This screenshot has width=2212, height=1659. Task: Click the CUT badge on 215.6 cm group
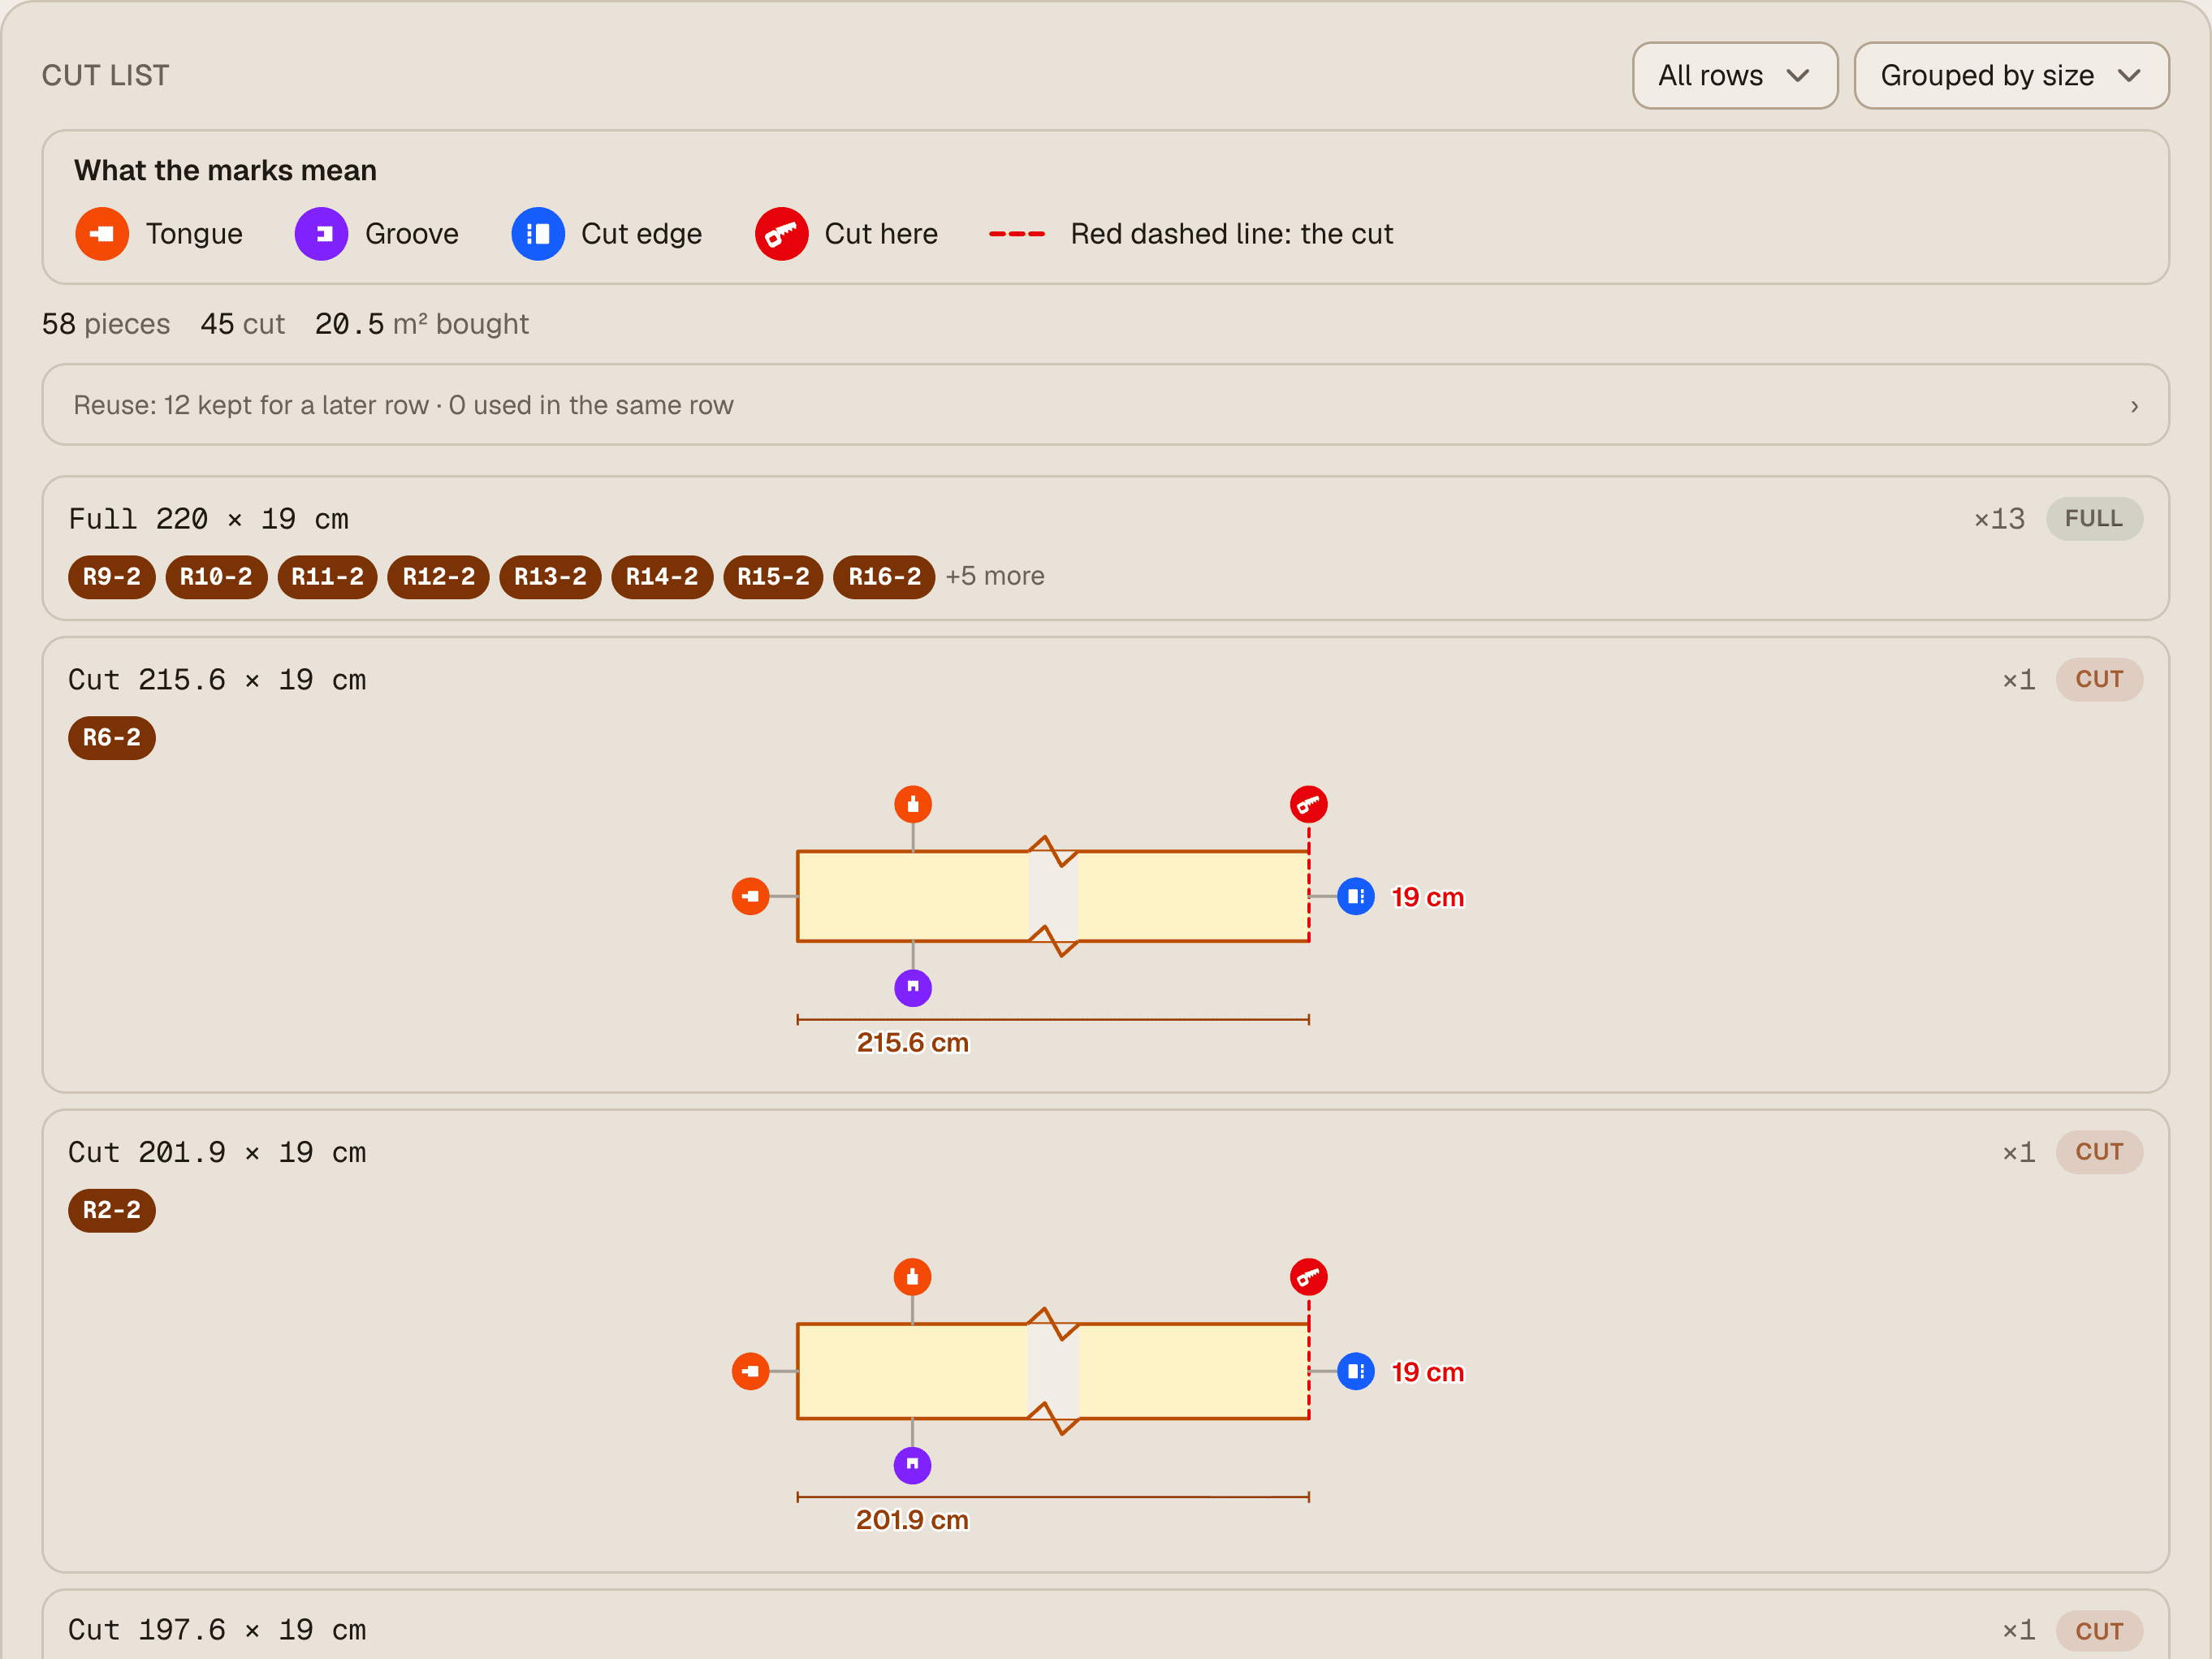(x=2099, y=680)
